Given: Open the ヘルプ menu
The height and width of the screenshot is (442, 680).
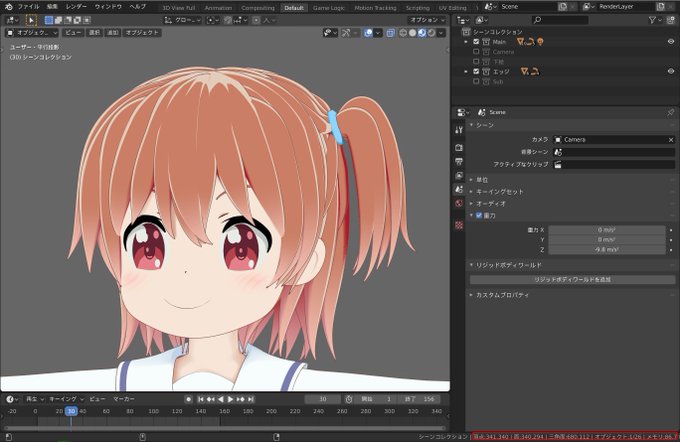Looking at the screenshot, I should click(x=138, y=7).
